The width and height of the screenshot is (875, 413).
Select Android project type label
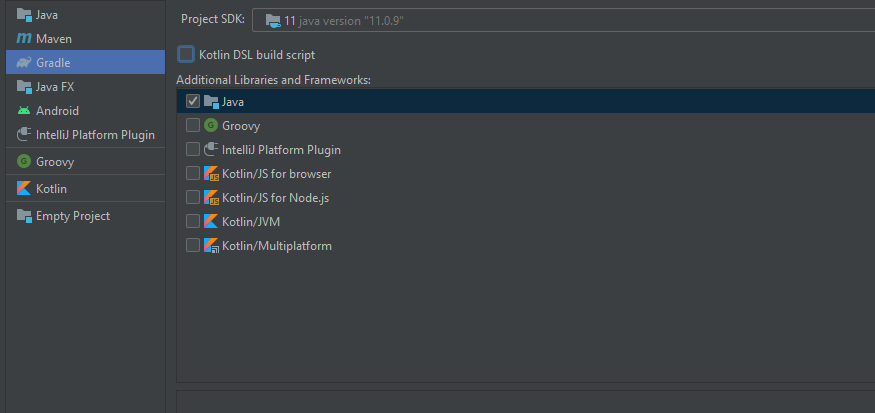click(x=57, y=111)
